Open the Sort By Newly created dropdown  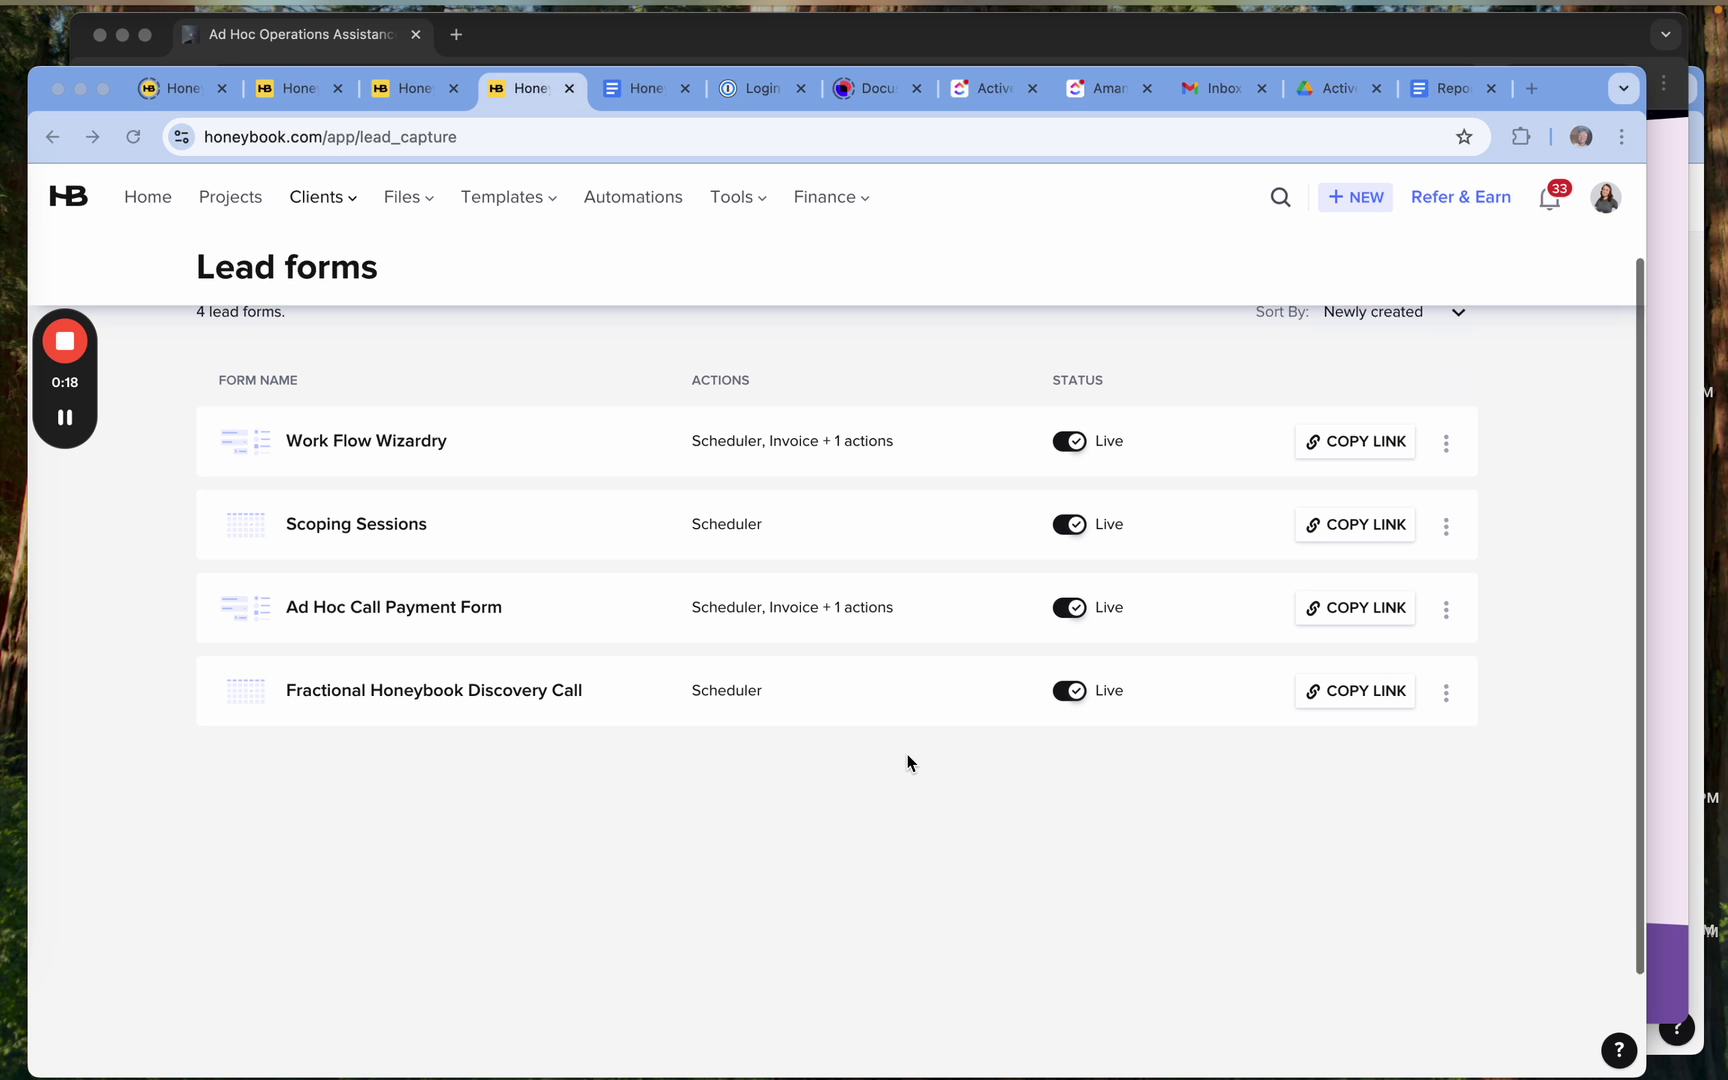coord(1394,312)
